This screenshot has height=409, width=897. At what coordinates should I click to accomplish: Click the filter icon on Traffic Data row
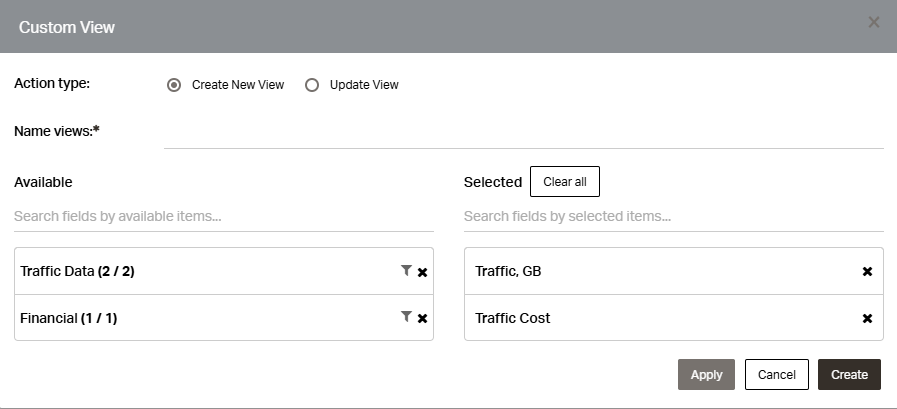tap(406, 271)
